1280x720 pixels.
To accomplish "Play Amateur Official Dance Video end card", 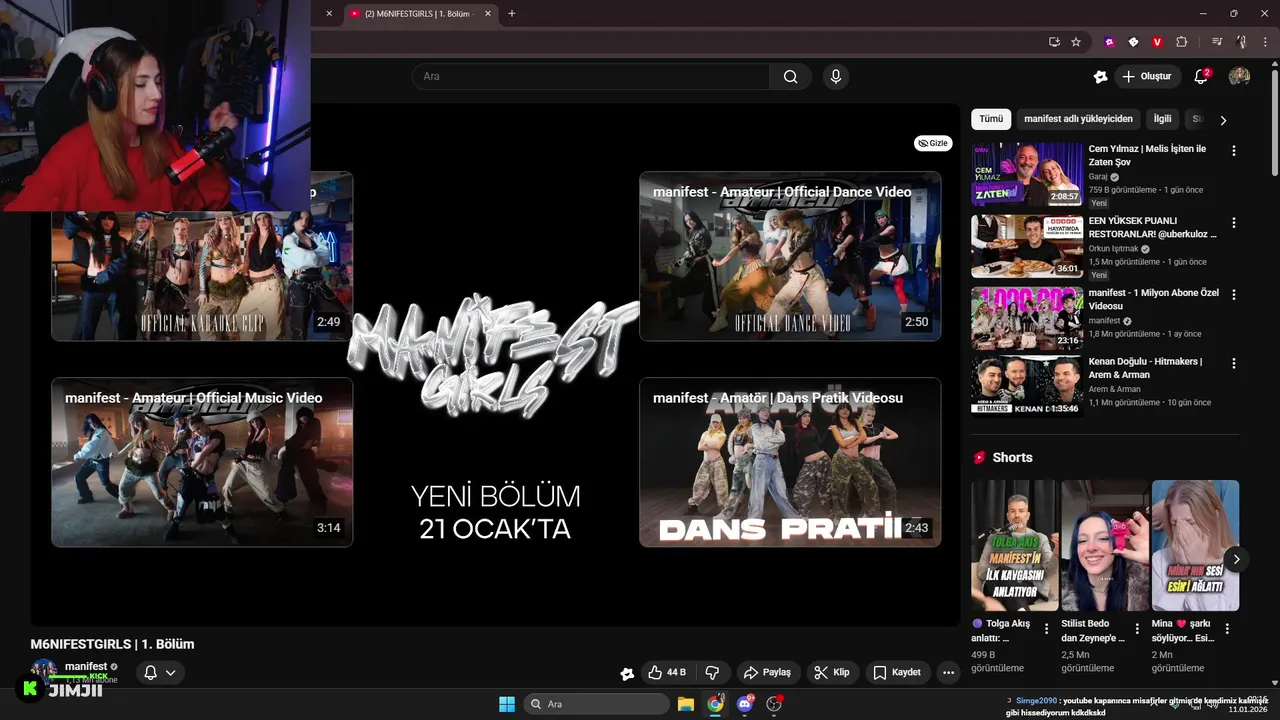I will [x=790, y=256].
